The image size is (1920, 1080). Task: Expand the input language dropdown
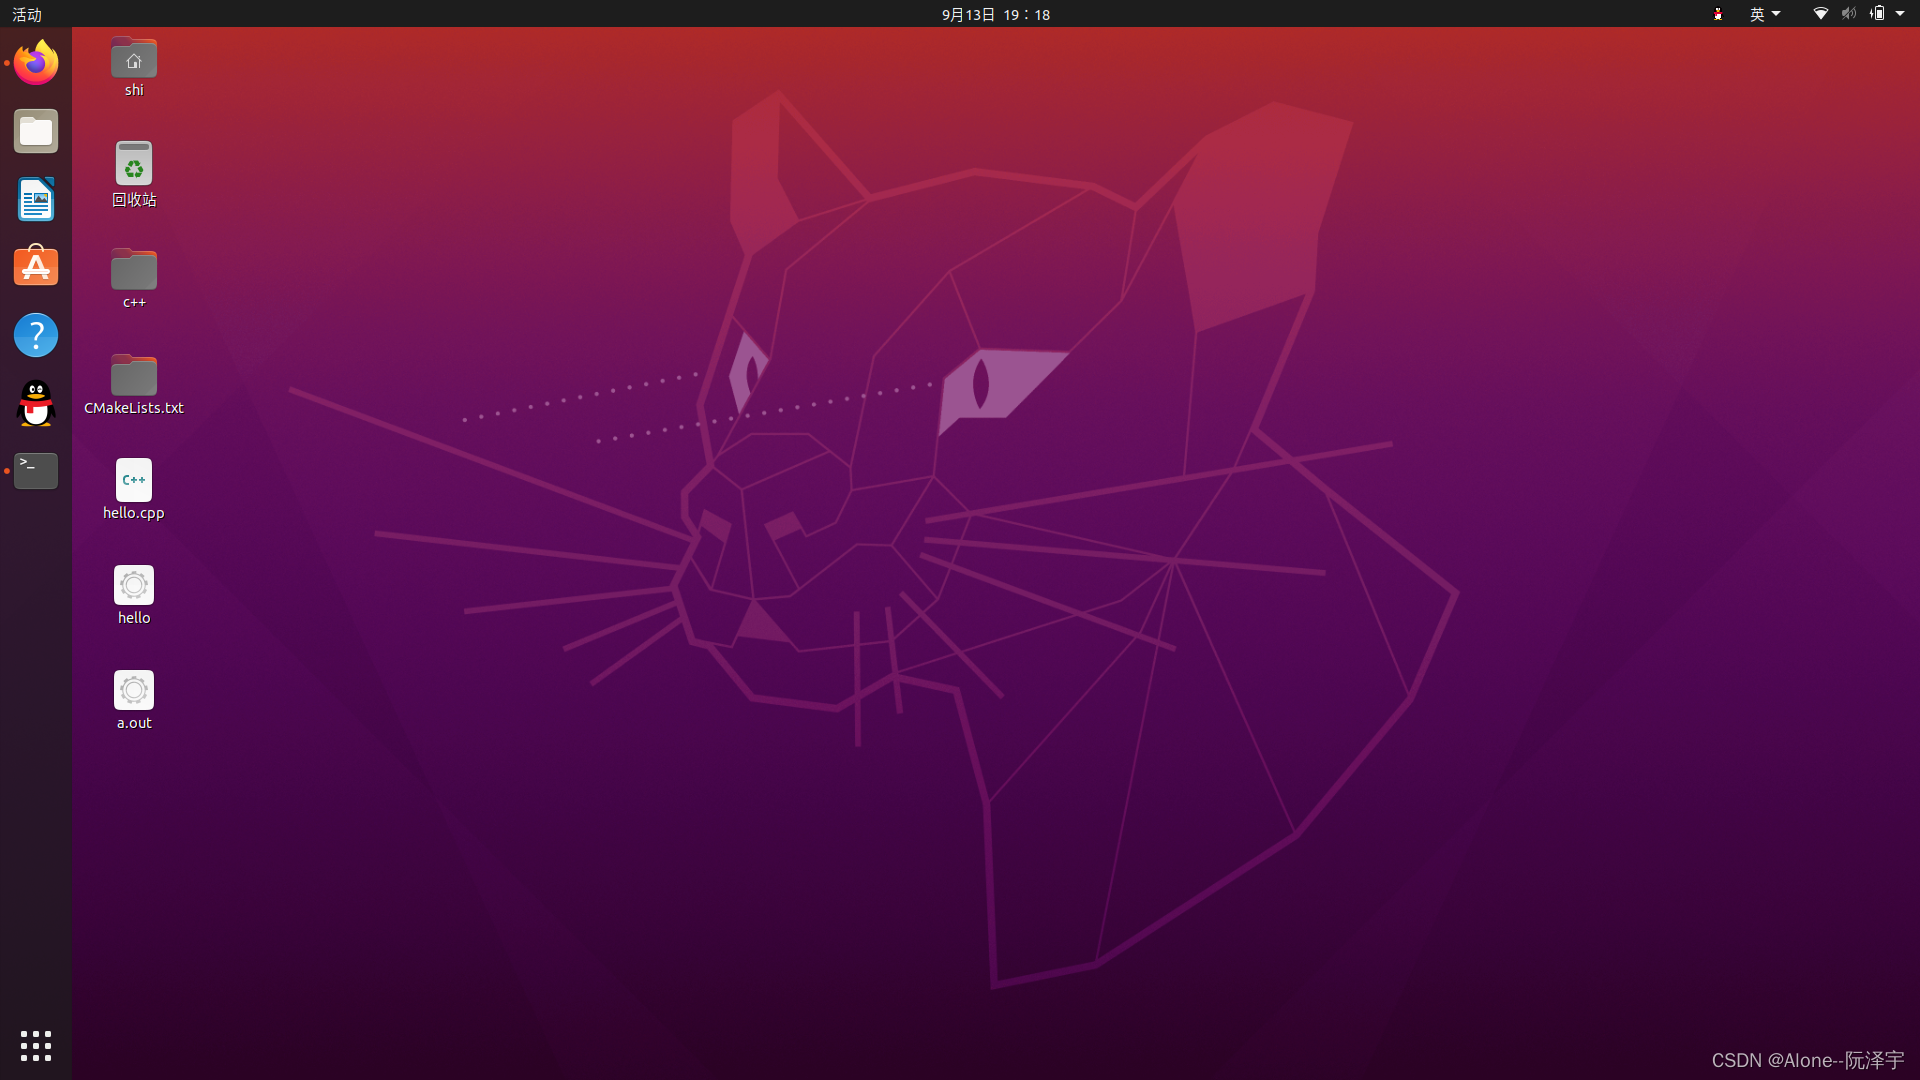click(1764, 14)
